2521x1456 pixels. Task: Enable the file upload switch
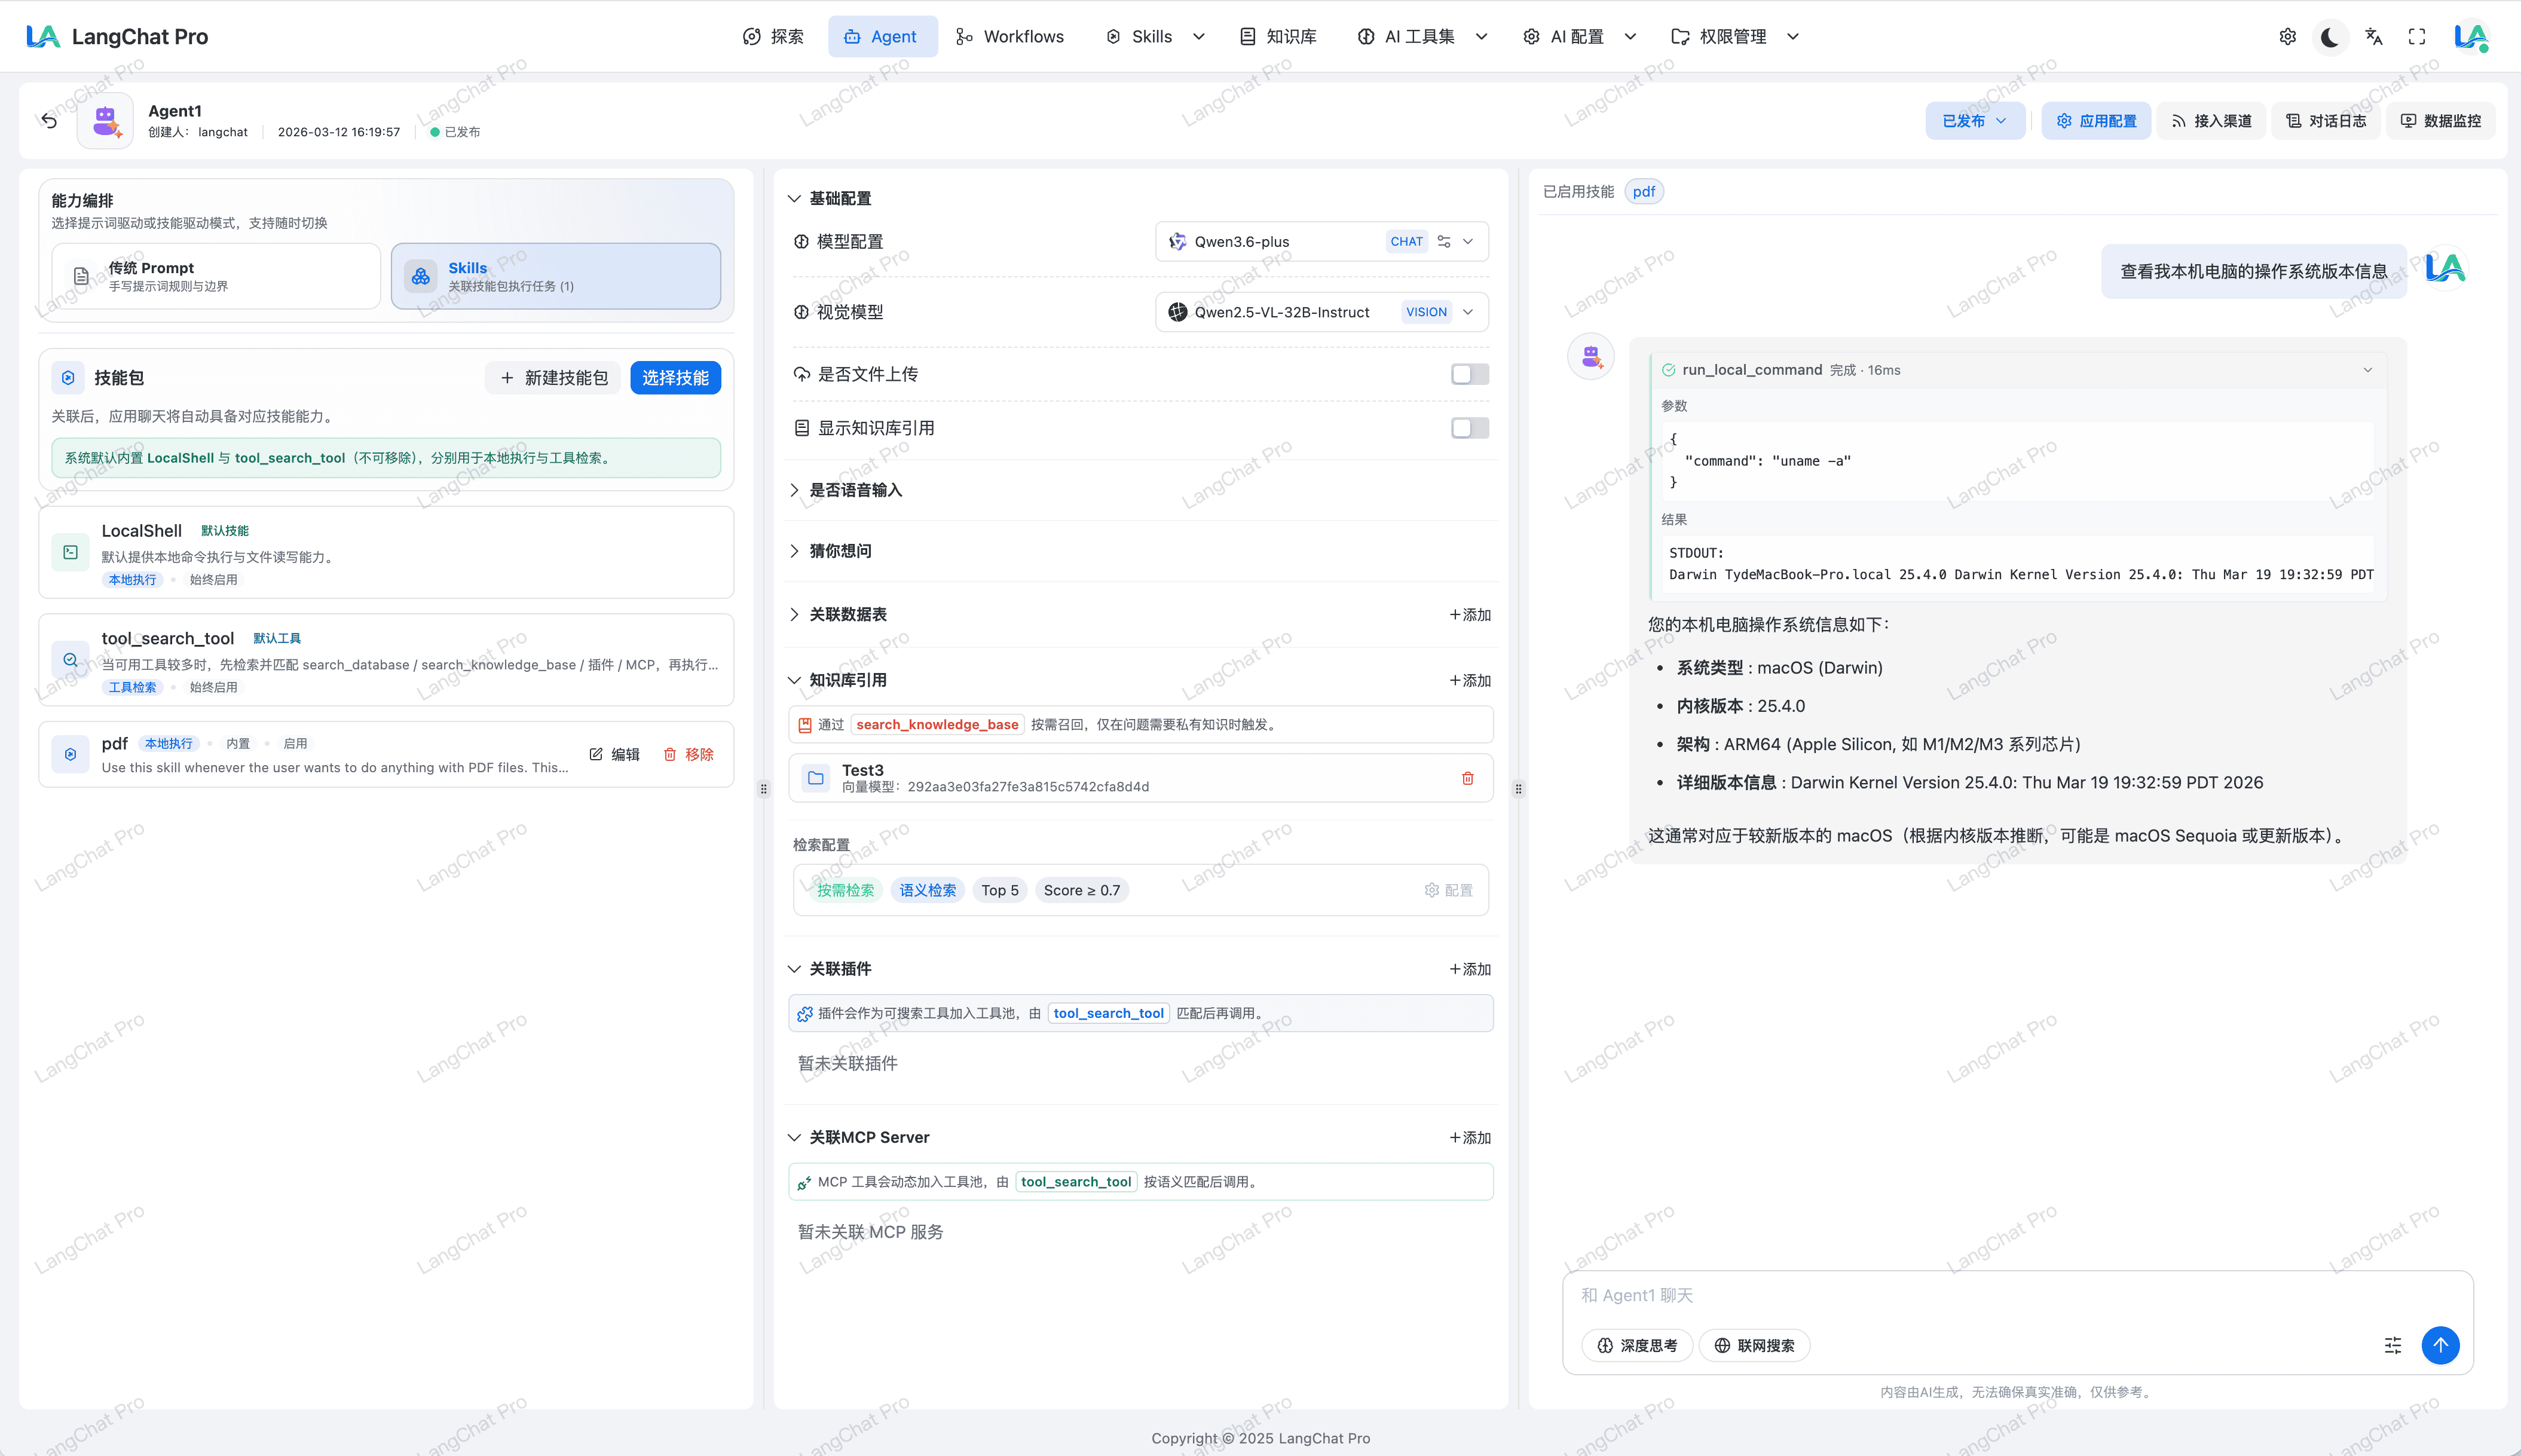[x=1469, y=374]
